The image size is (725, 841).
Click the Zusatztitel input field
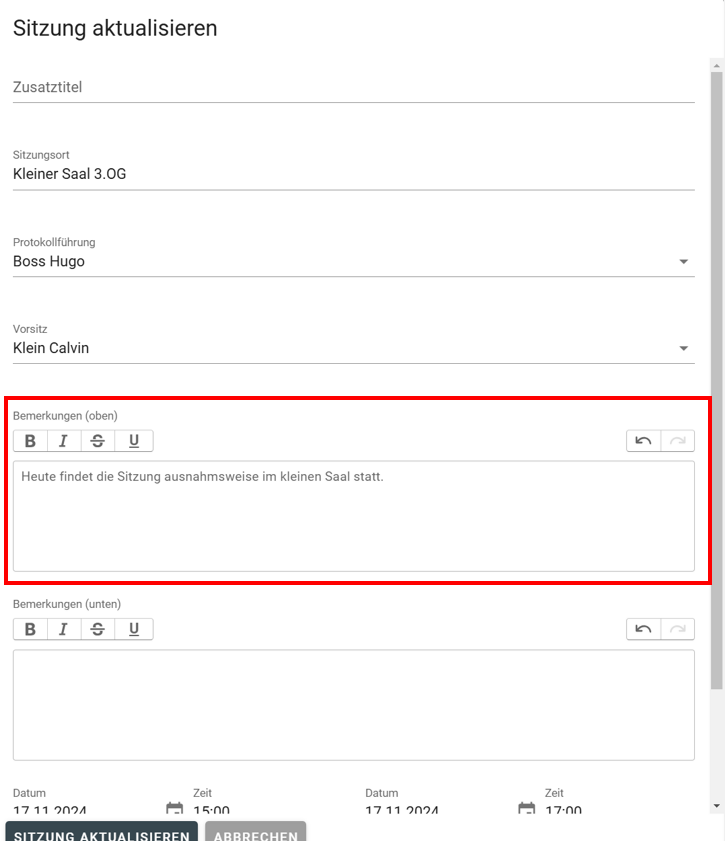point(353,87)
